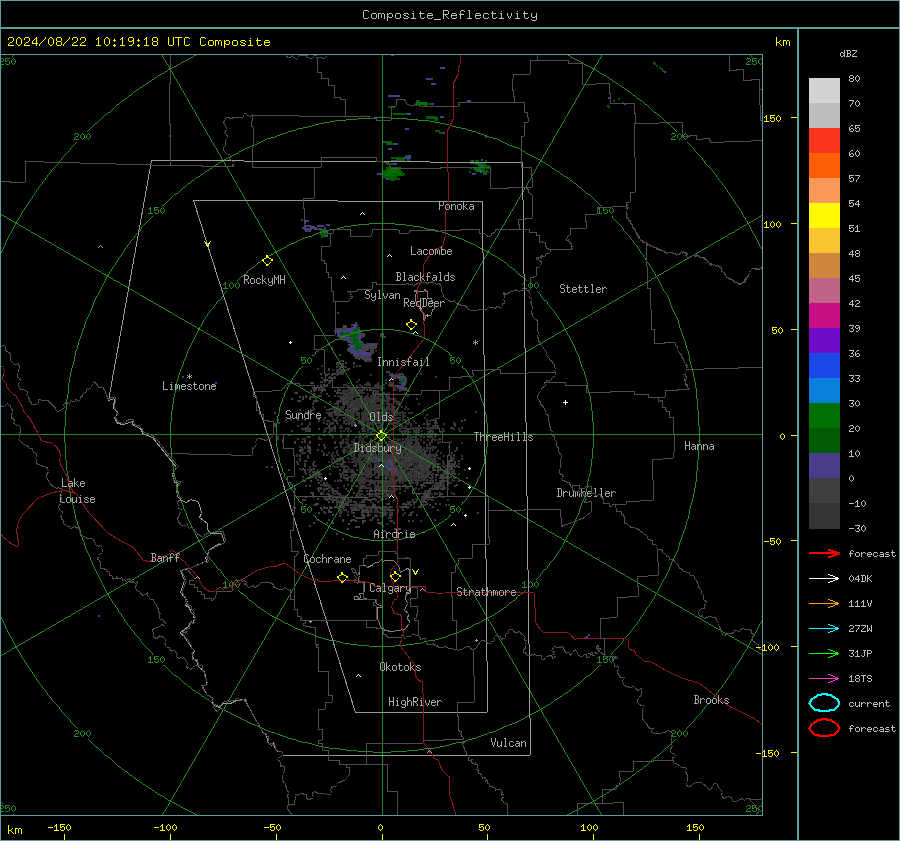This screenshot has height=841, width=900.
Task: Click the dBZ legend heading
Action: pos(848,54)
